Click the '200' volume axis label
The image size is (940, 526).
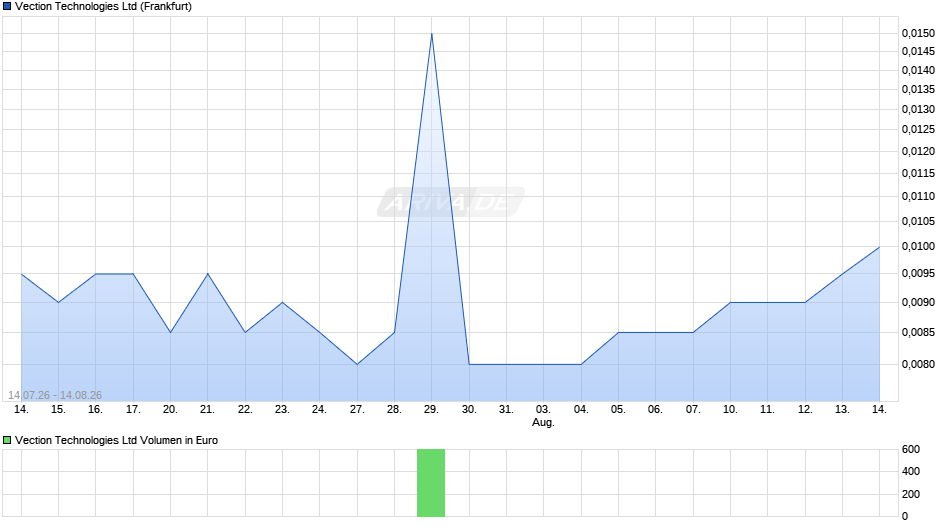tap(911, 494)
